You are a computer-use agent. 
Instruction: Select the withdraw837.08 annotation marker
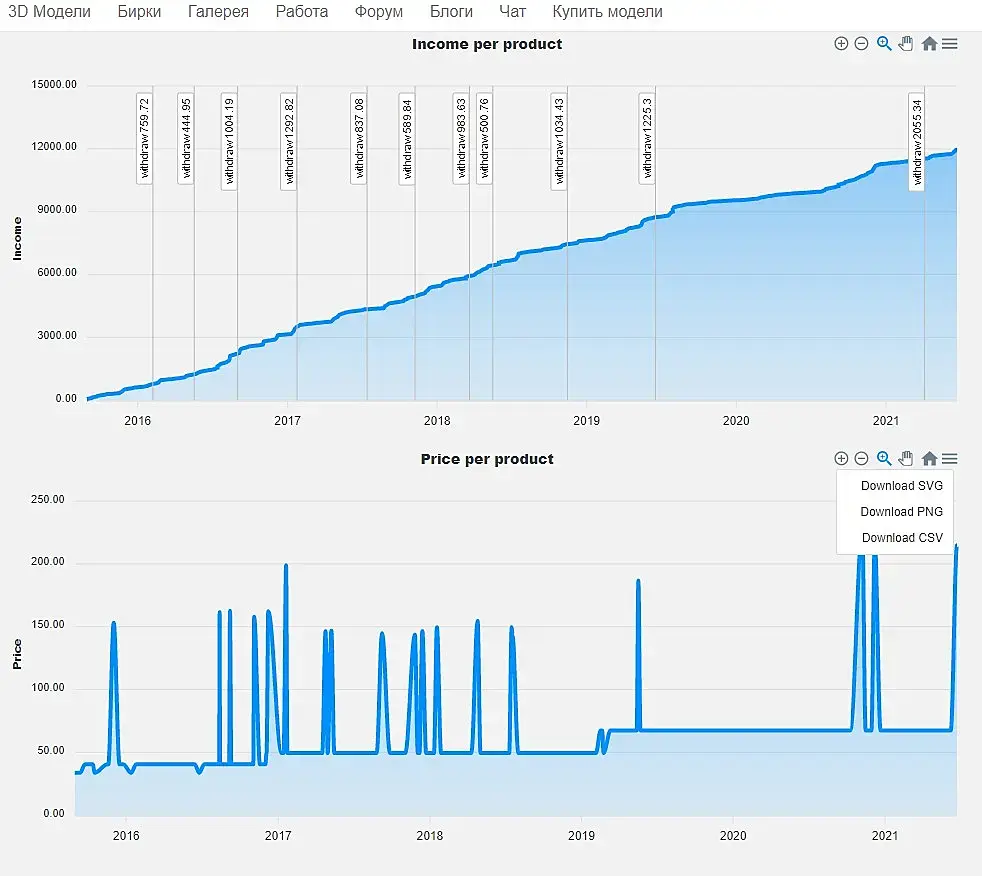point(358,138)
